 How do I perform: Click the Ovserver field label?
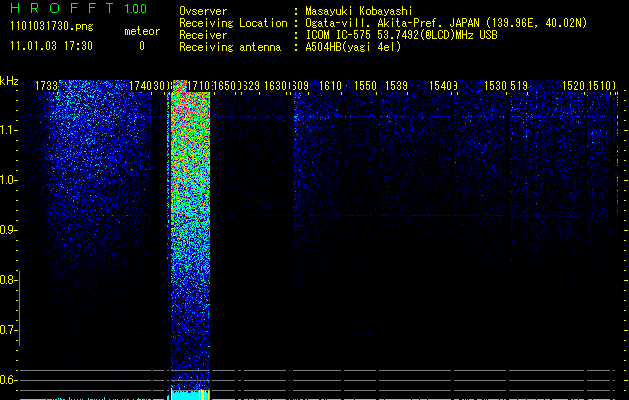pyautogui.click(x=203, y=11)
